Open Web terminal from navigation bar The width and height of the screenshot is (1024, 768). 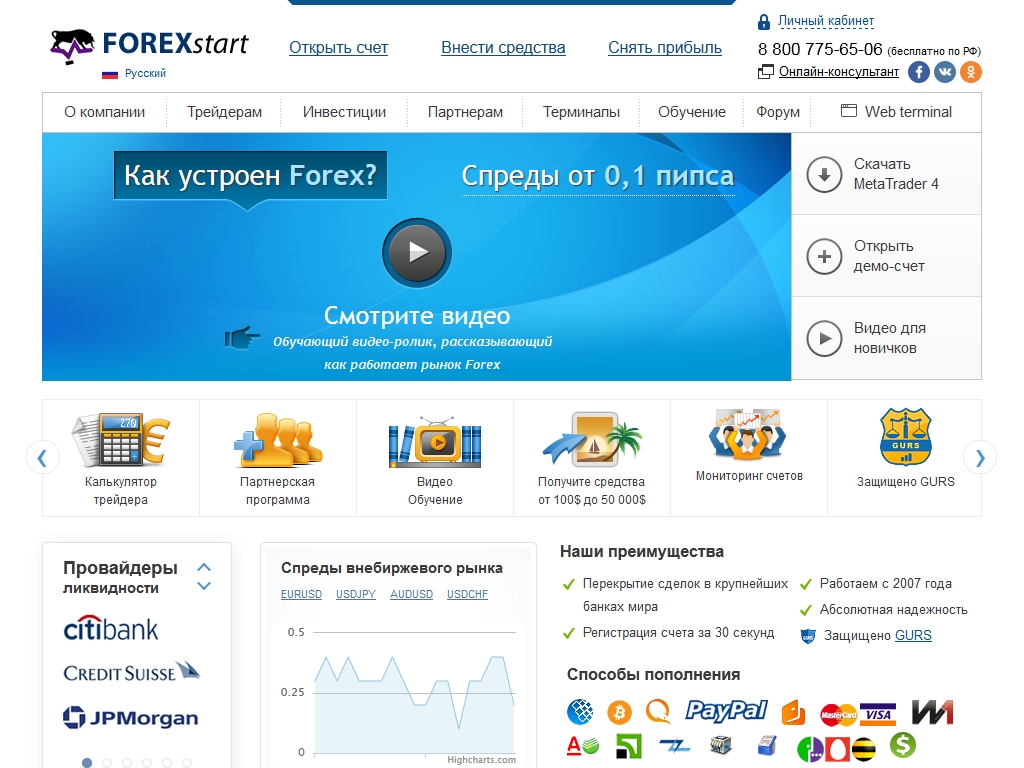tap(896, 112)
